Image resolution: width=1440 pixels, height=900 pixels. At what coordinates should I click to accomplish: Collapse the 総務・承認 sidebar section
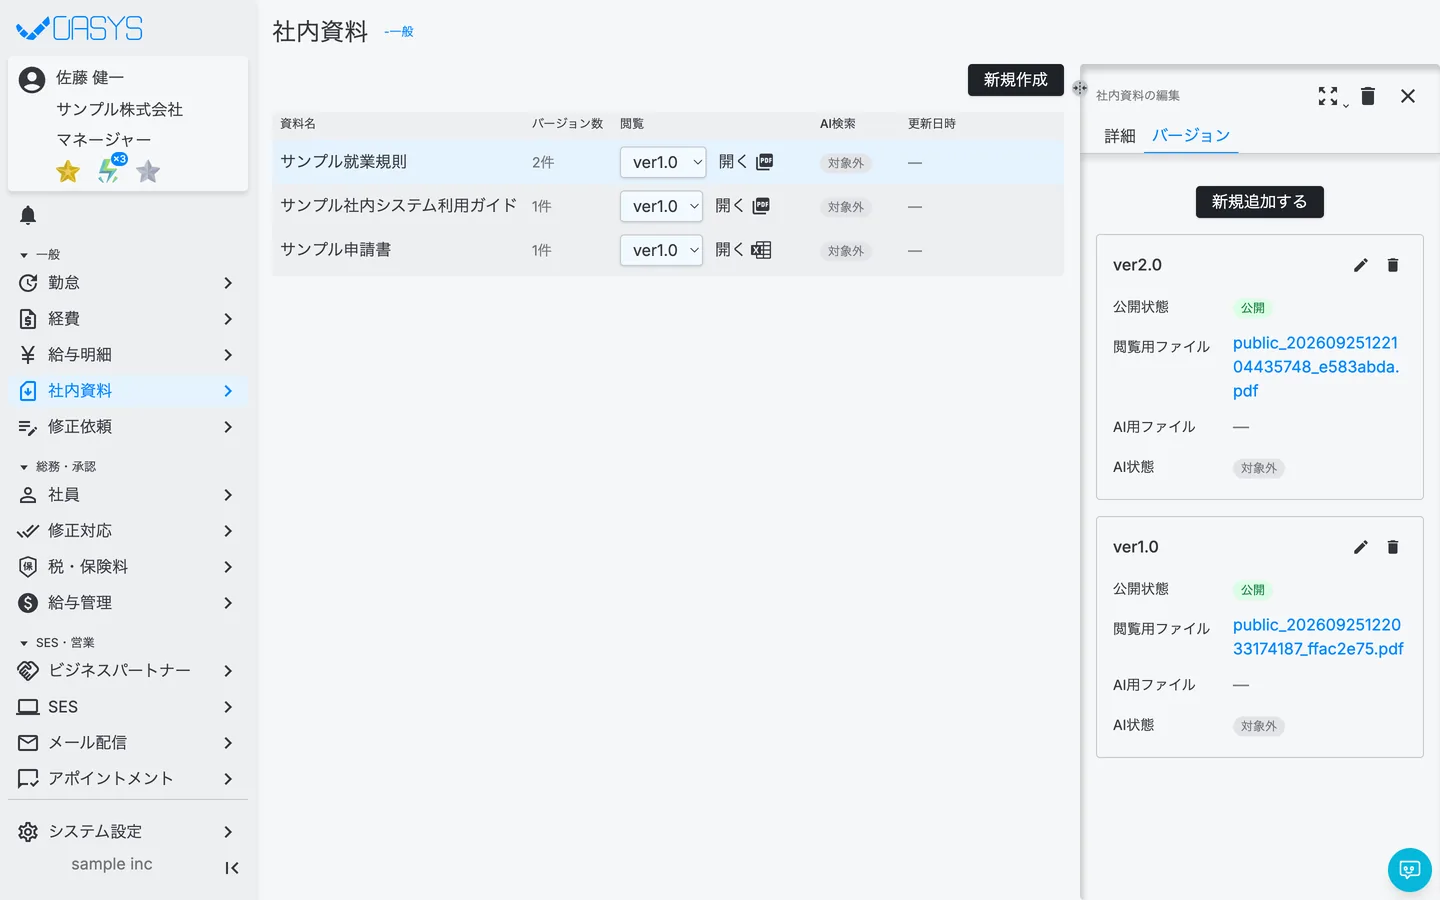coord(58,467)
